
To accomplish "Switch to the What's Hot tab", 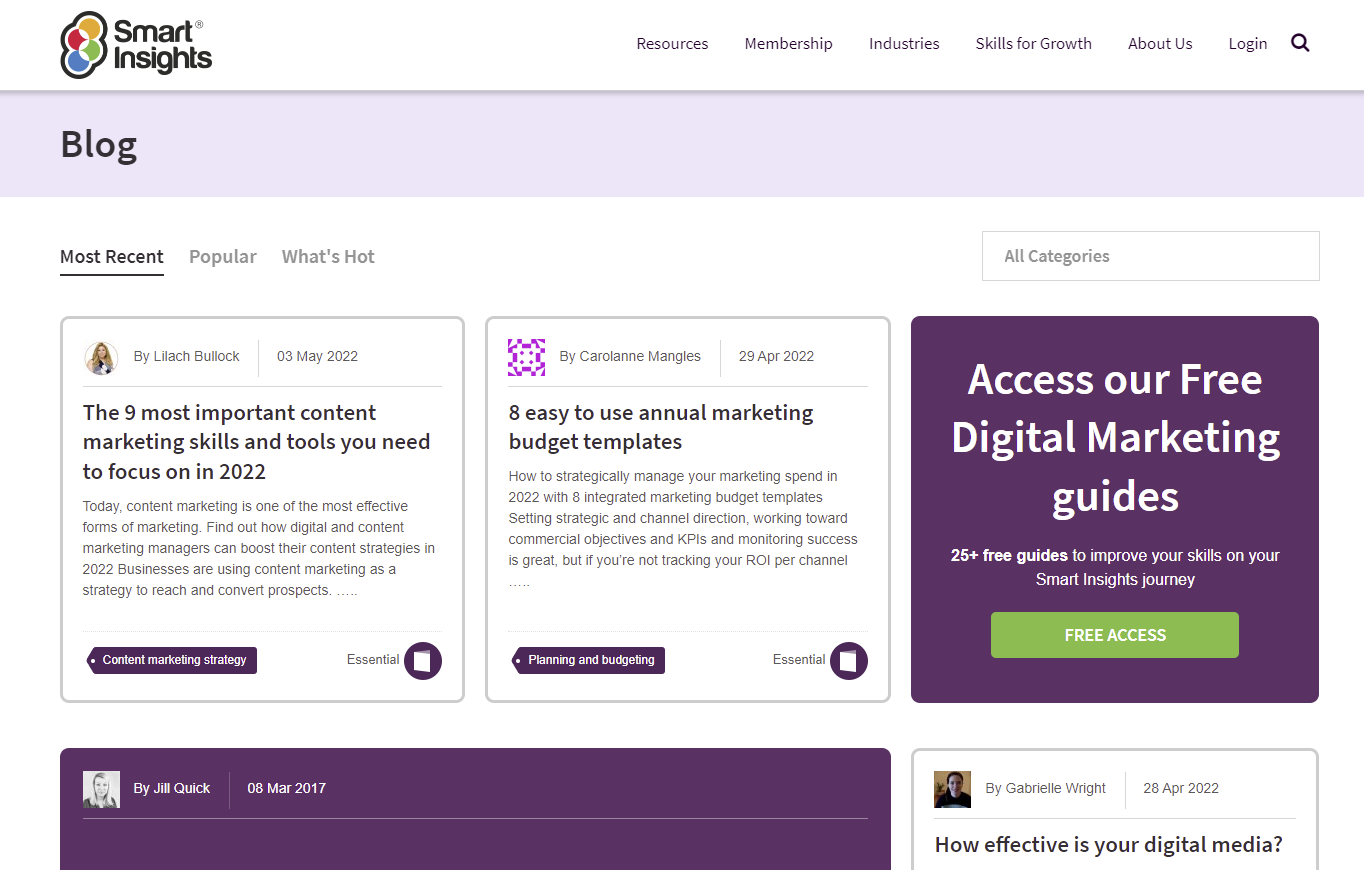I will point(328,257).
